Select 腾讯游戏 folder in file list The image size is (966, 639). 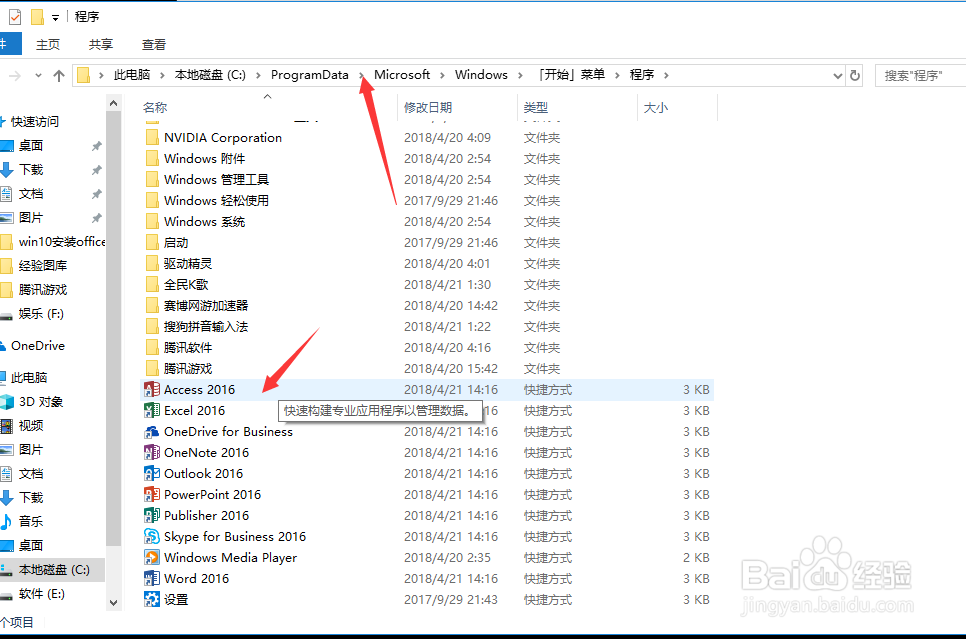pyautogui.click(x=428, y=368)
